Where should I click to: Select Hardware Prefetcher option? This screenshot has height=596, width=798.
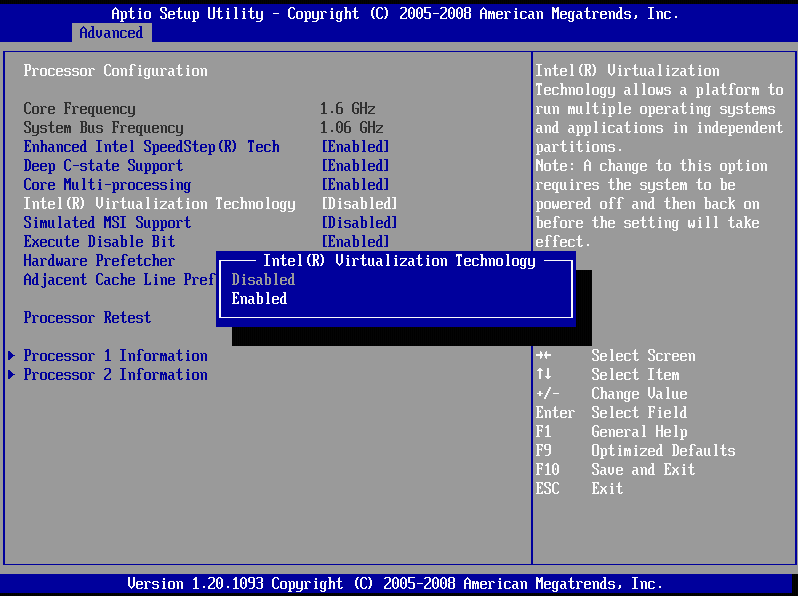point(99,261)
